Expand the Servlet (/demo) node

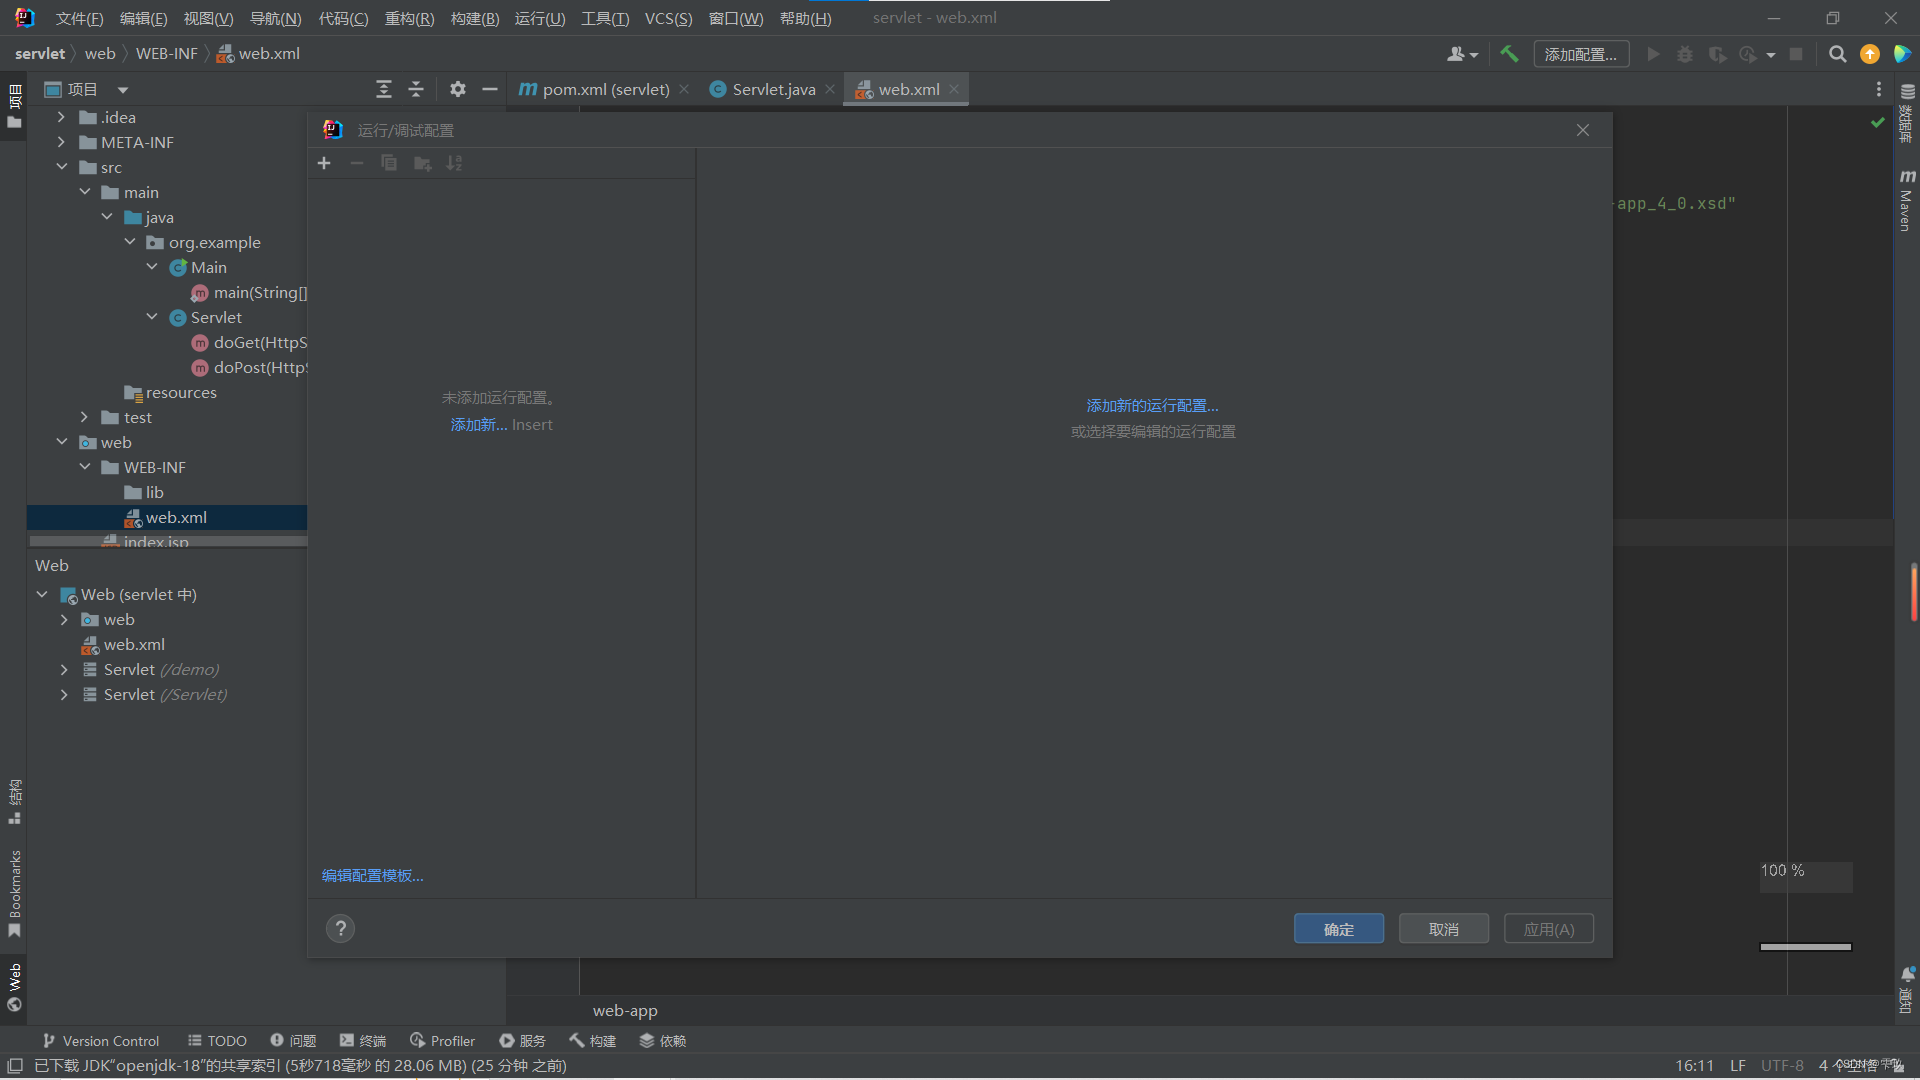click(64, 669)
